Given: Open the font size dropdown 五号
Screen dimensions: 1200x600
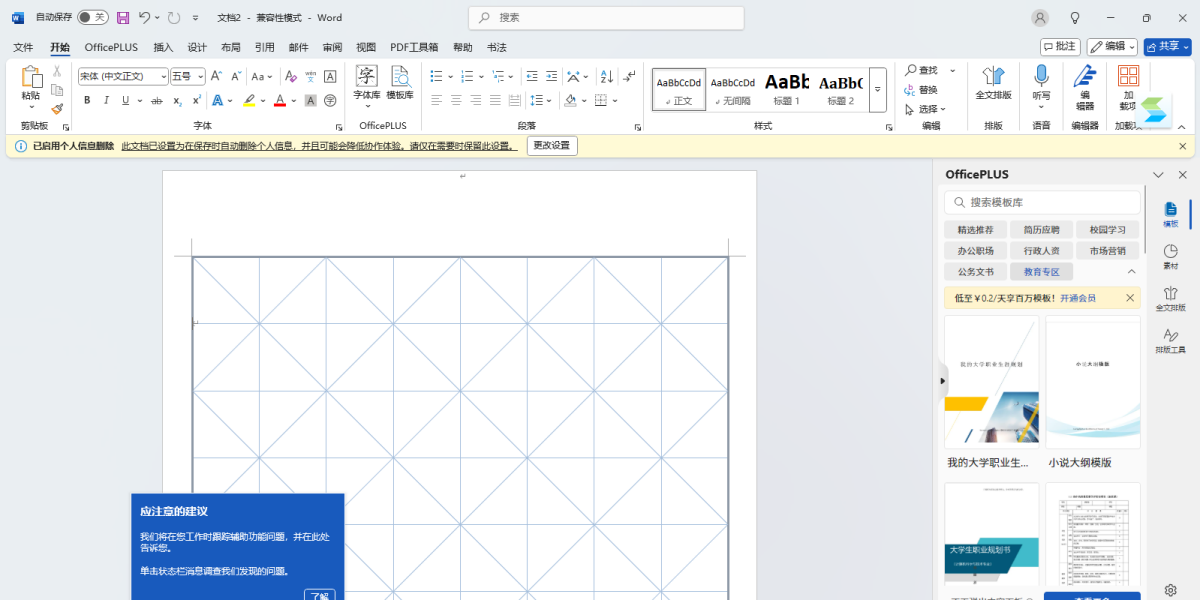Looking at the screenshot, I should tap(187, 76).
